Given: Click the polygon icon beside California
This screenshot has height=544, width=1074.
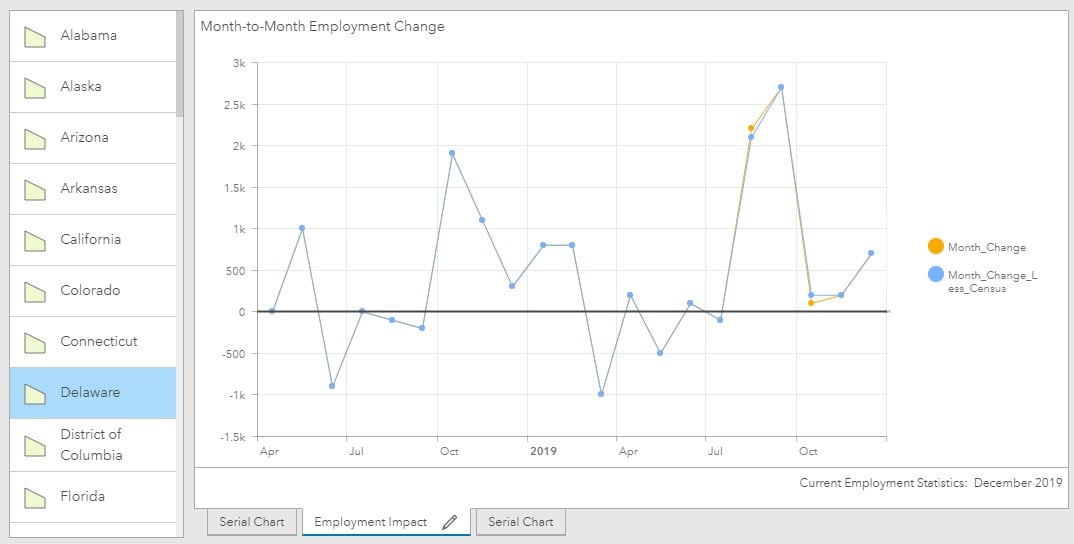Looking at the screenshot, I should click(35, 240).
